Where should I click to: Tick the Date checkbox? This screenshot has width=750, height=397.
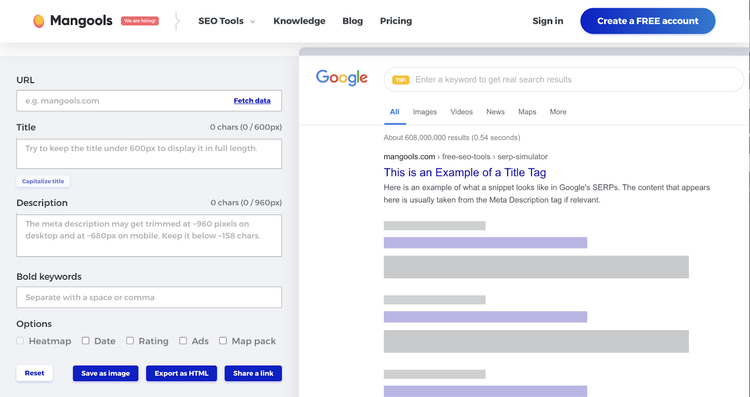[86, 341]
